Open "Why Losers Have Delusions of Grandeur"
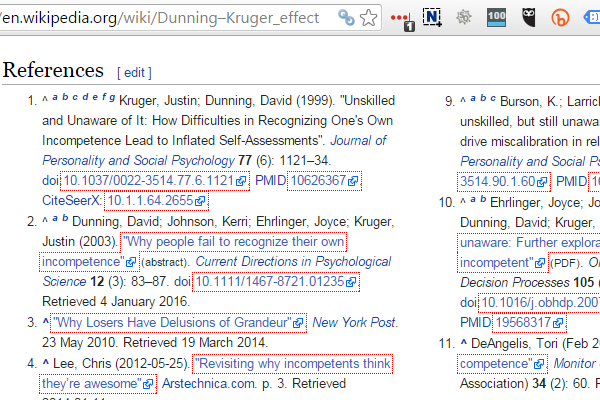600x400 pixels. point(171,322)
